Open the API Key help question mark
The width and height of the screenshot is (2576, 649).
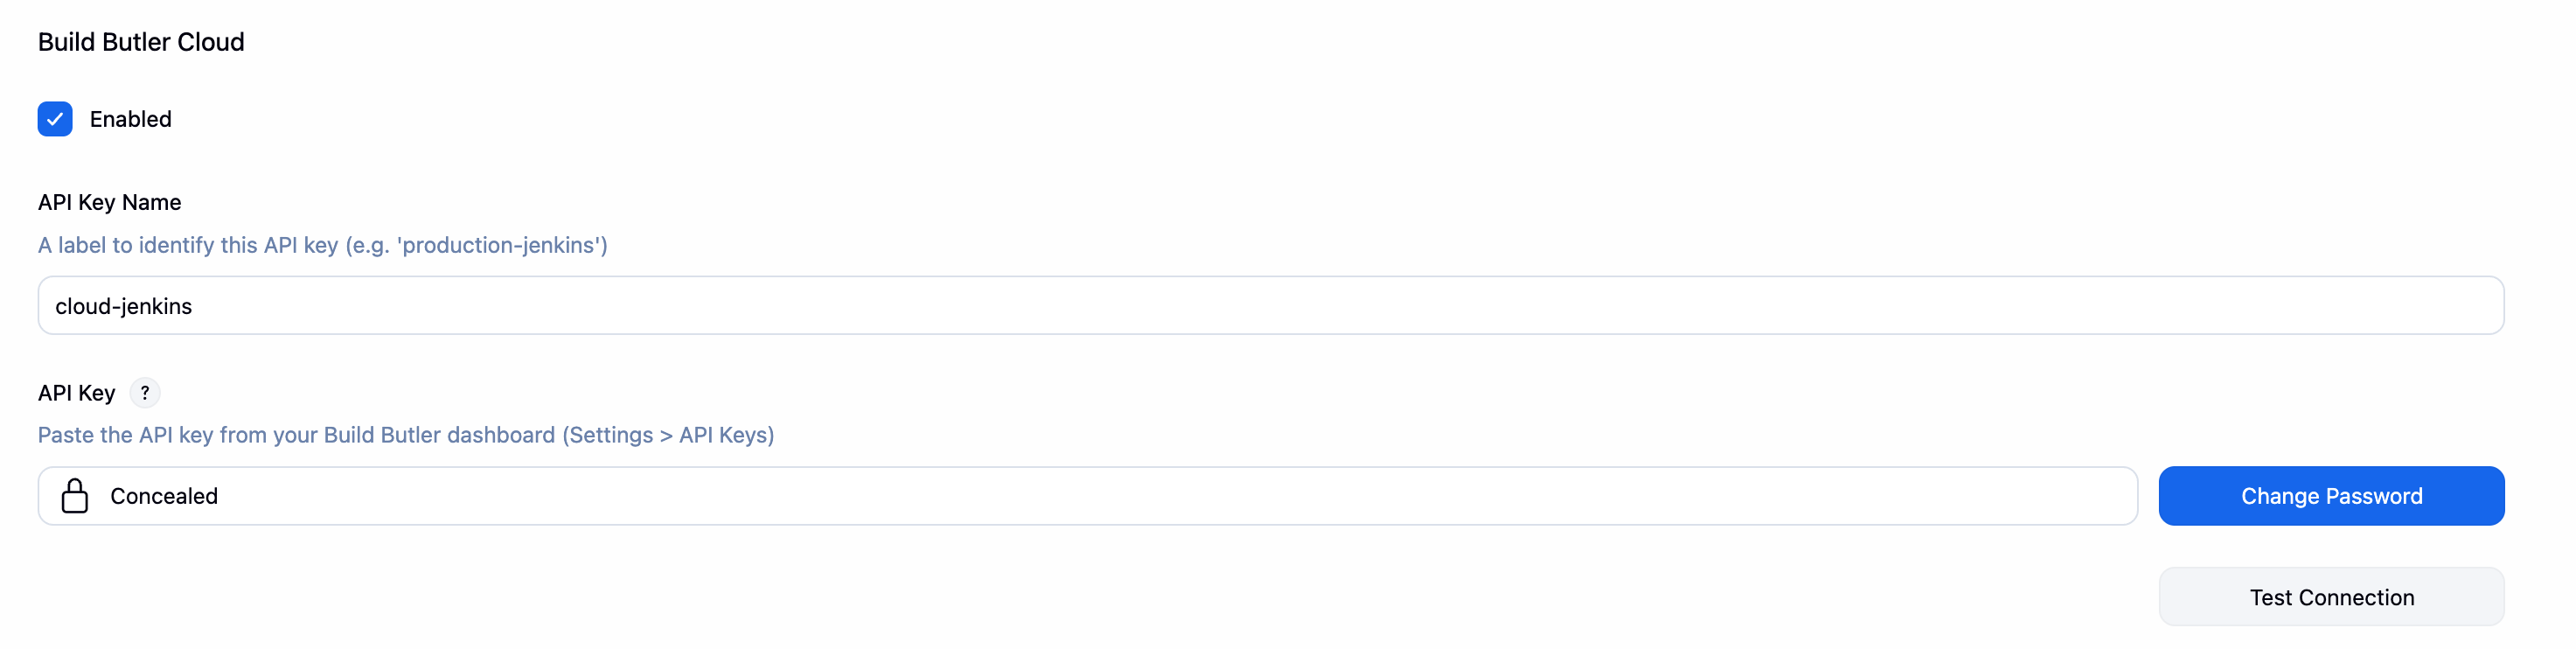tap(145, 393)
